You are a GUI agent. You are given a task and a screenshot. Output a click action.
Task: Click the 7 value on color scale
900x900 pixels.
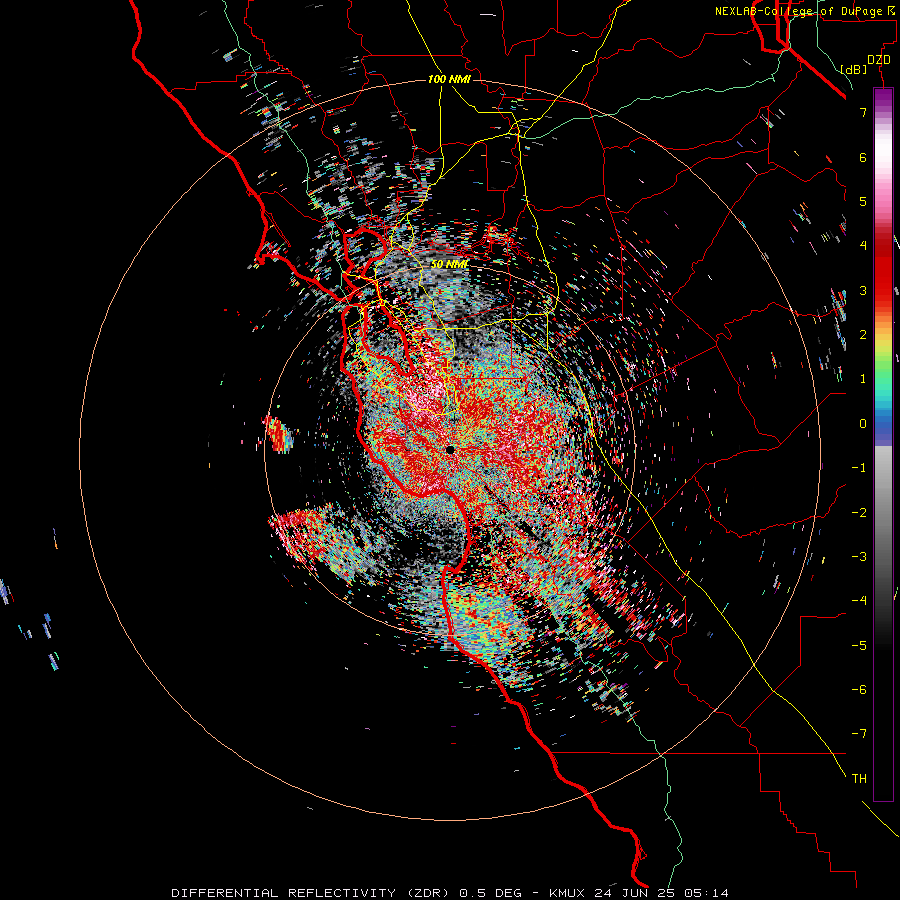[x=863, y=112]
